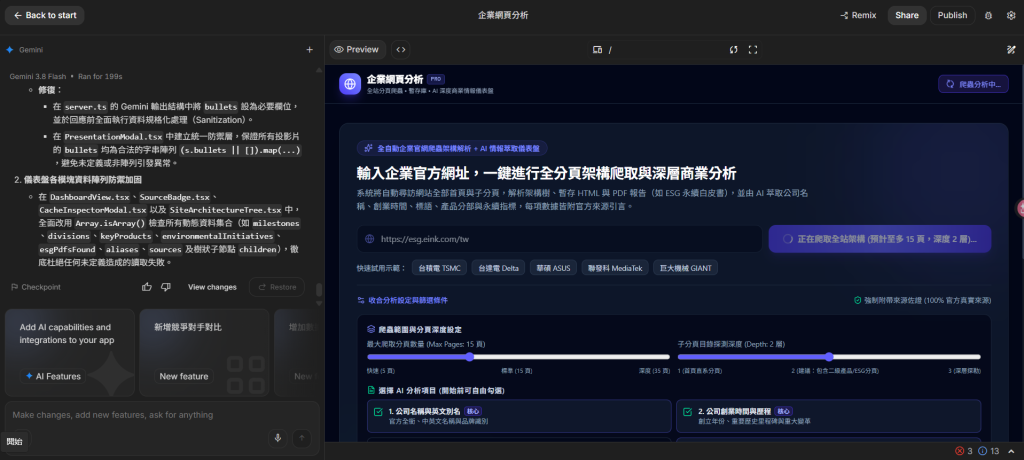Click the blue info count icon in status bar

pos(982,451)
